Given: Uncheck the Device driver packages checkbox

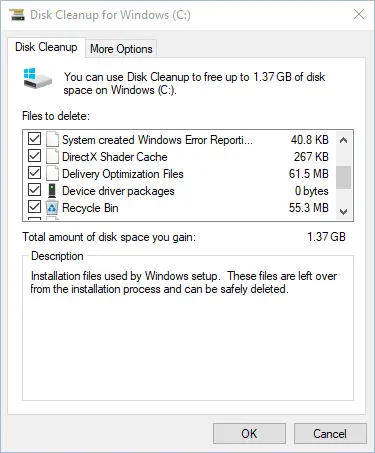Looking at the screenshot, I should tap(34, 190).
